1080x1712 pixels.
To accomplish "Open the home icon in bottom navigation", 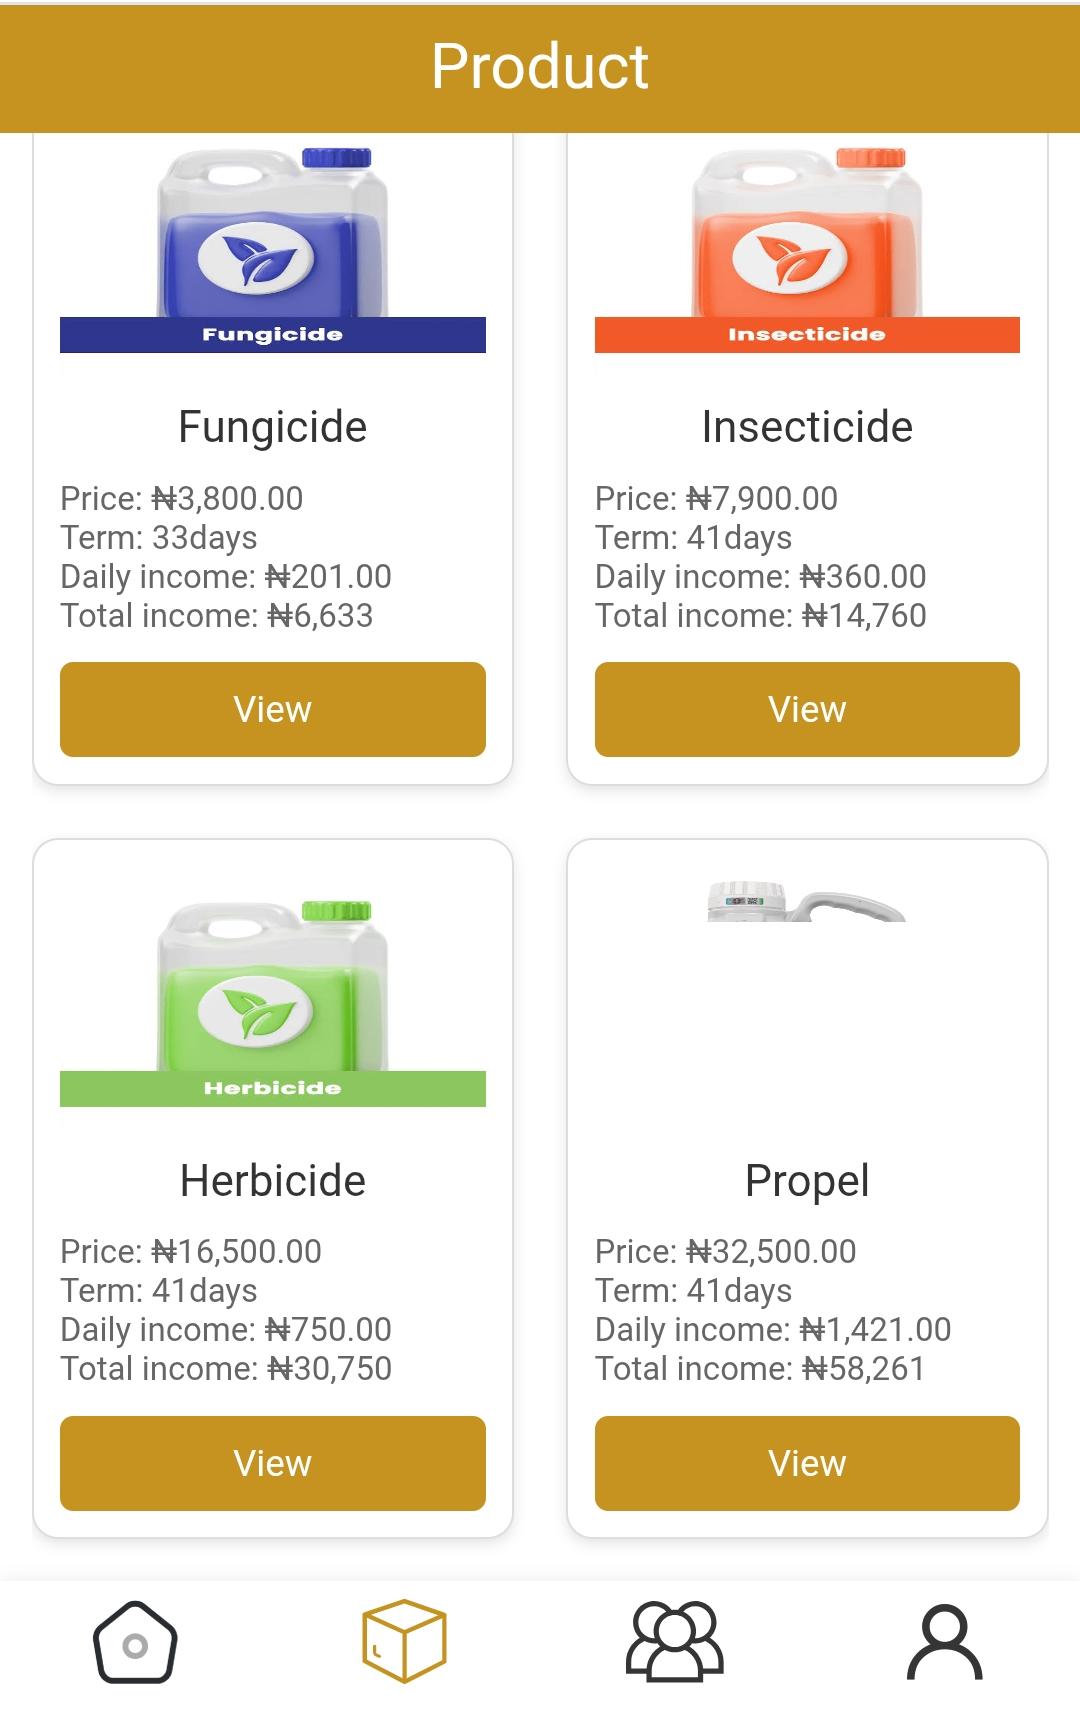I will 135,1642.
